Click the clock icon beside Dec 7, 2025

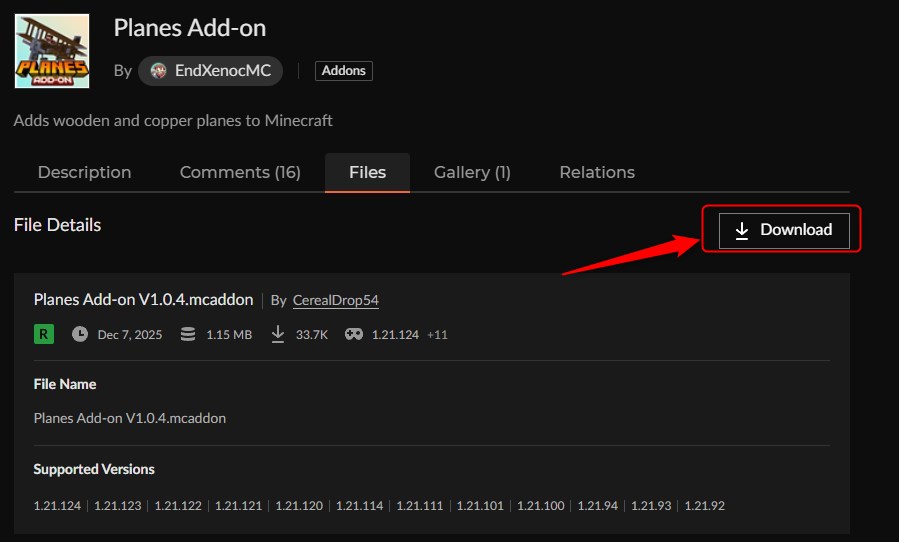tap(80, 334)
